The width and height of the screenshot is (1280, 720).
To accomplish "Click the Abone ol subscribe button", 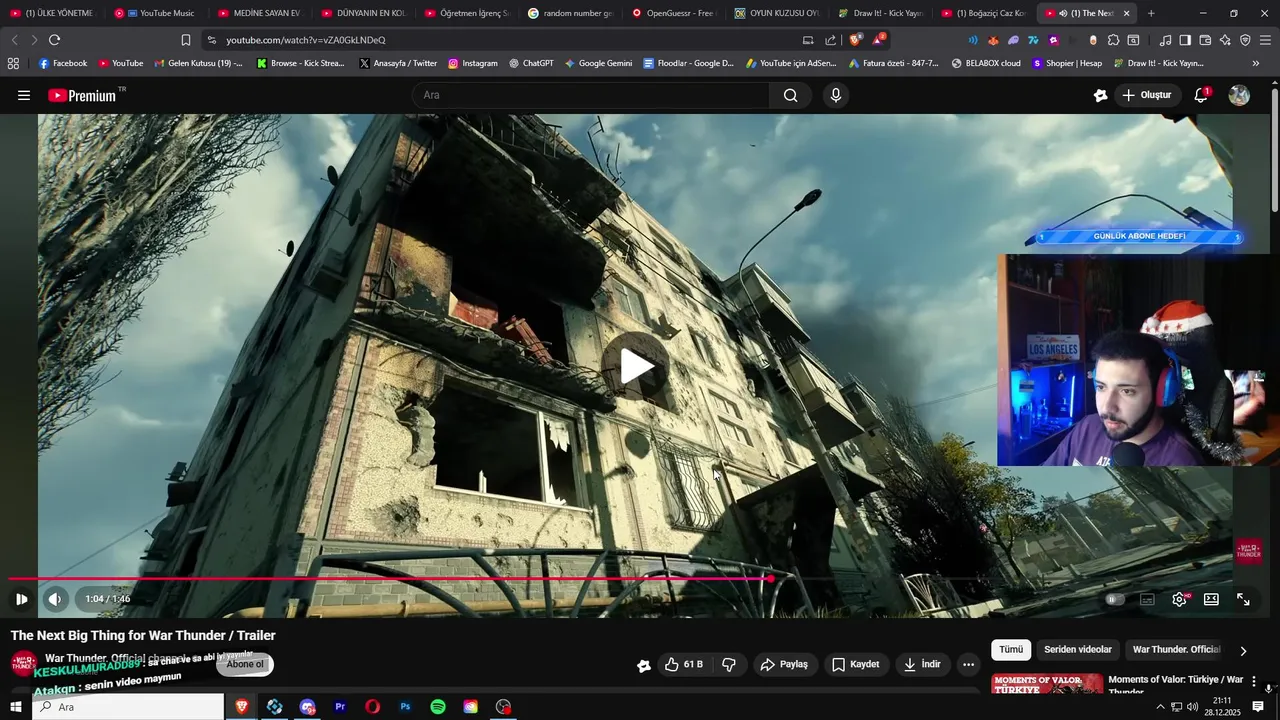I will 245,664.
